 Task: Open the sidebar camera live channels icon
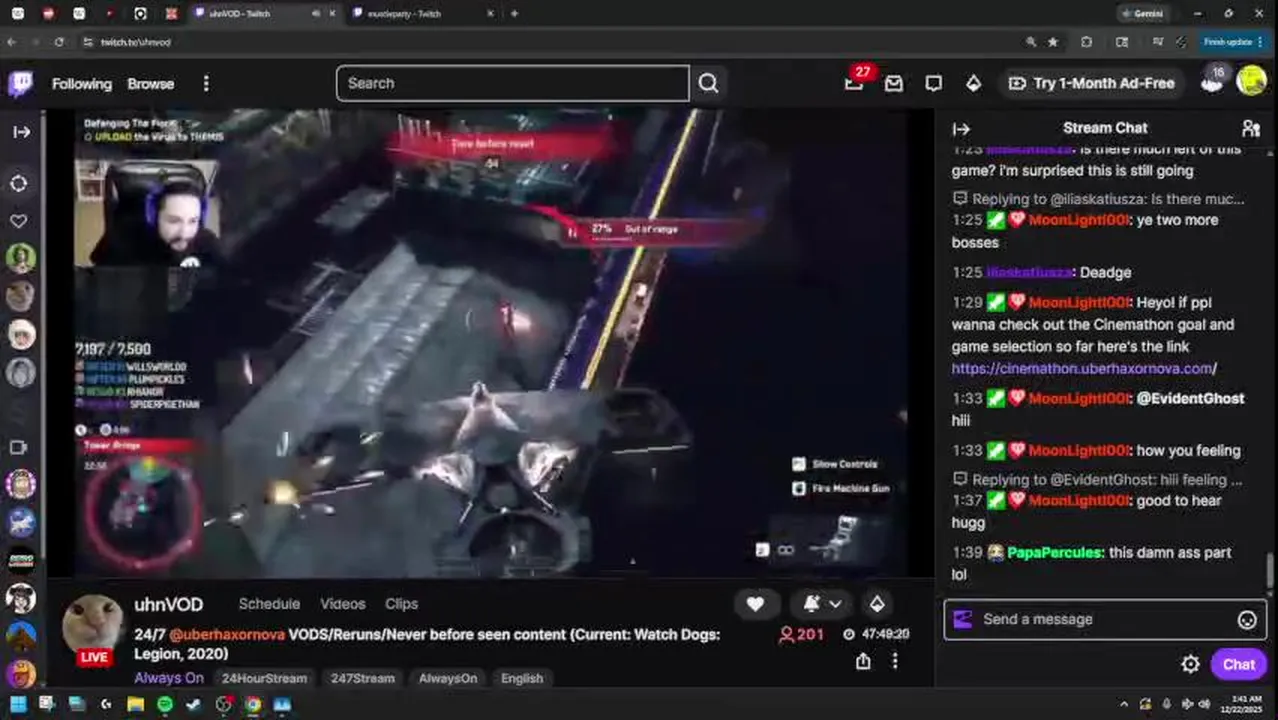point(19,448)
